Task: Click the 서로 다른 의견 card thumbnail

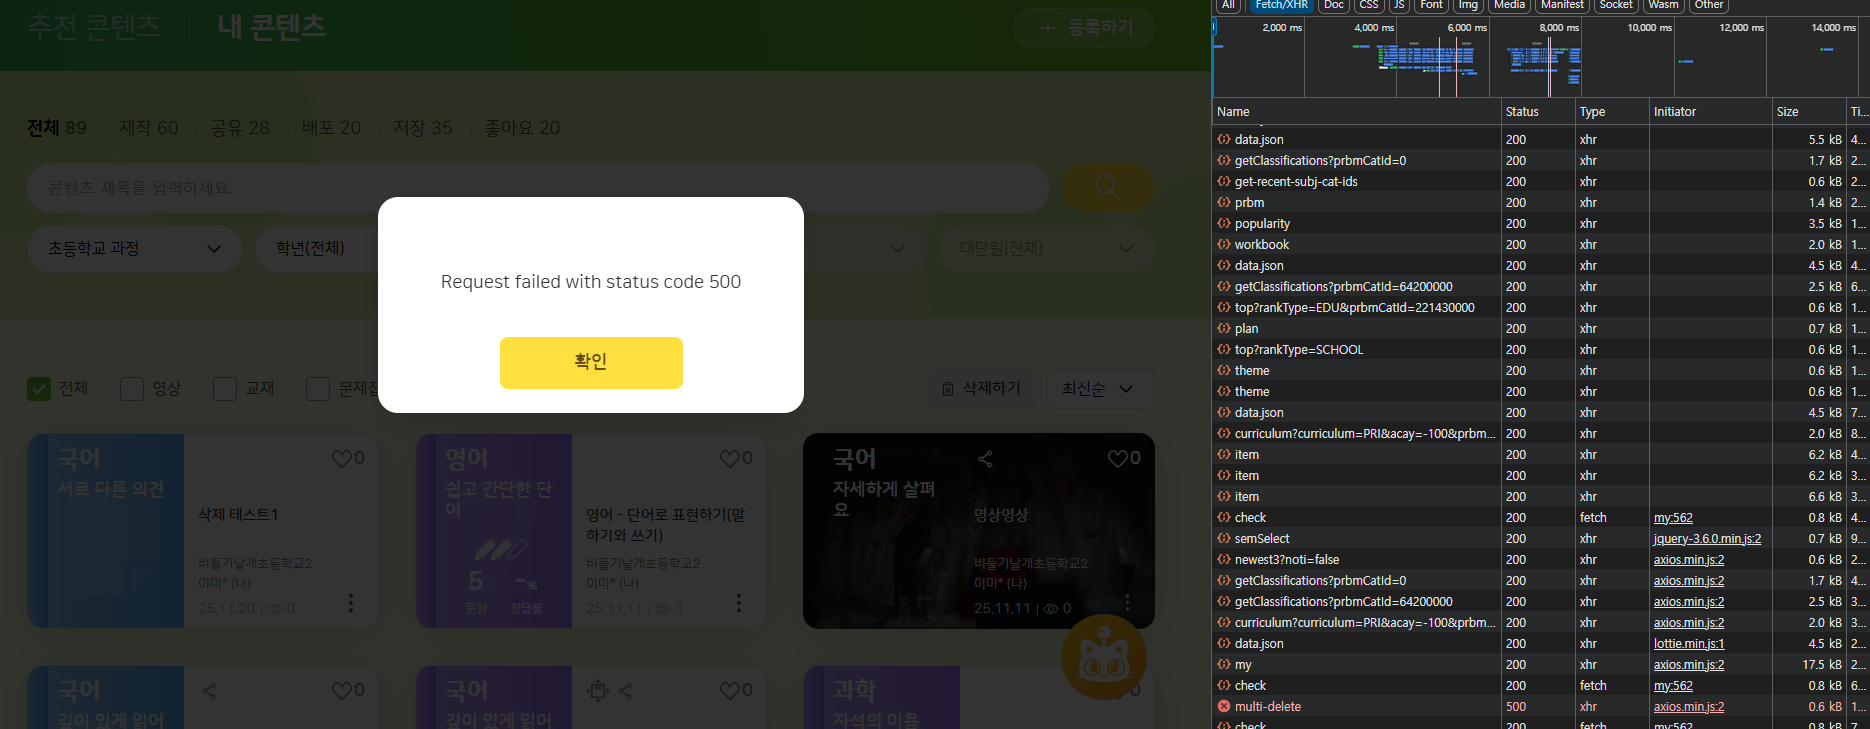Action: (106, 531)
